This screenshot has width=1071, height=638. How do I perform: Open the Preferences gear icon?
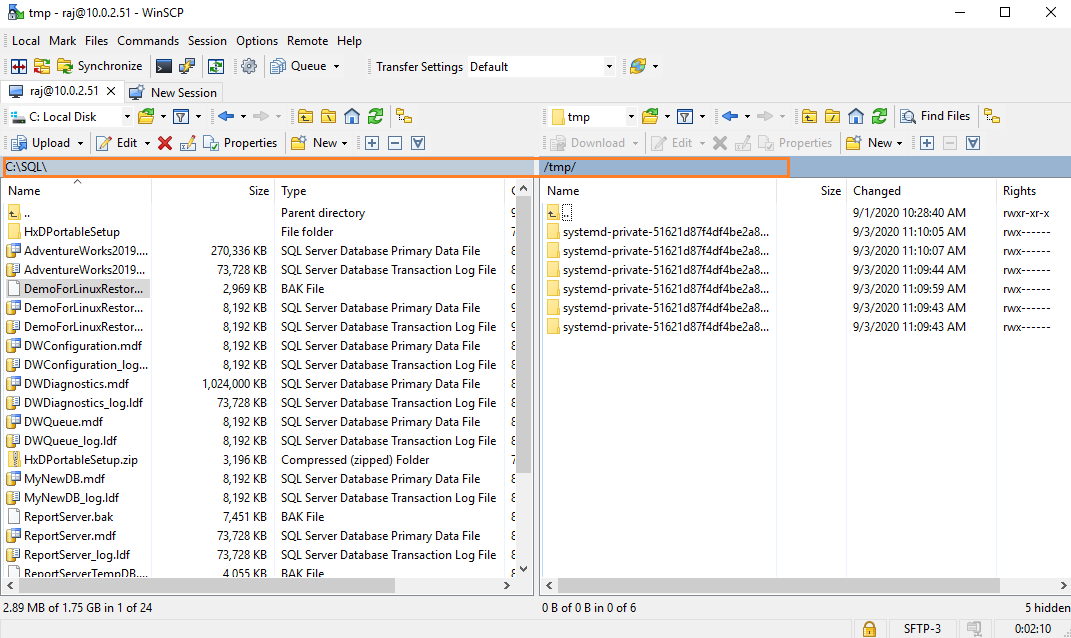point(249,67)
